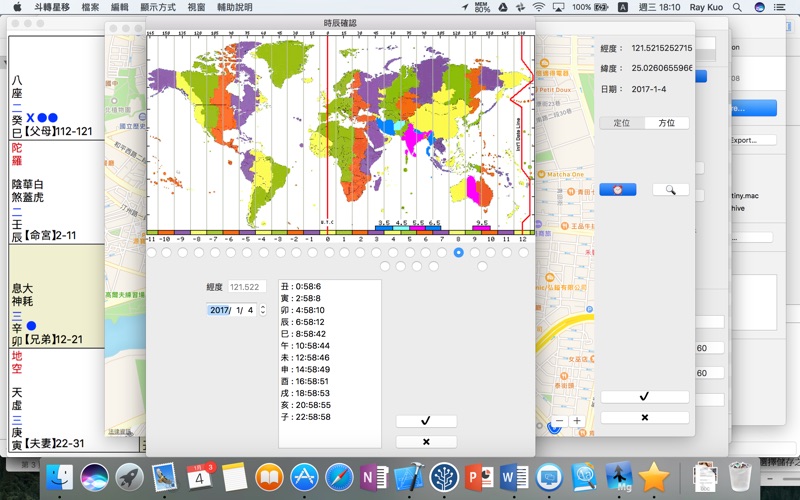Select the selected UTC+8 timezone radio button

point(458,253)
